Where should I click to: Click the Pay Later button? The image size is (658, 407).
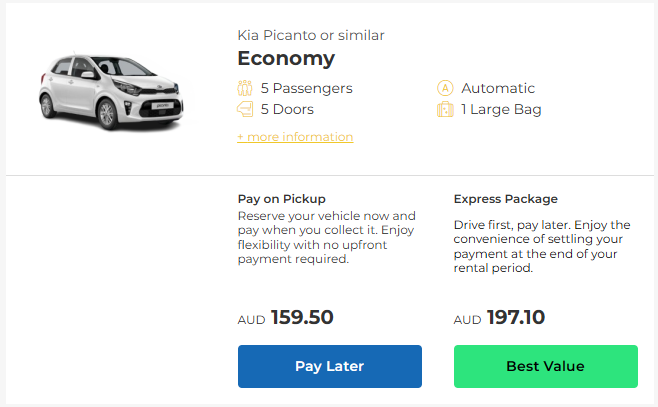pos(330,366)
